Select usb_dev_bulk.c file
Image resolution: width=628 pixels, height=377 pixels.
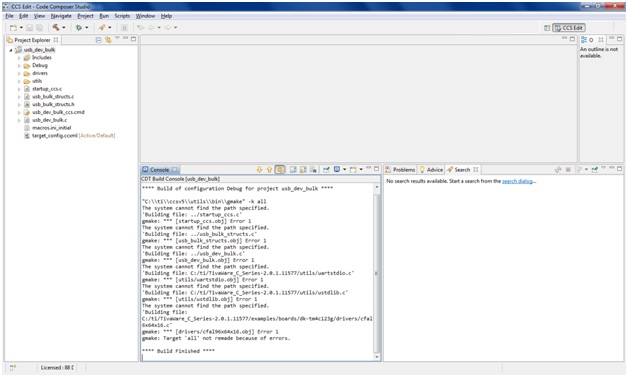pos(50,120)
